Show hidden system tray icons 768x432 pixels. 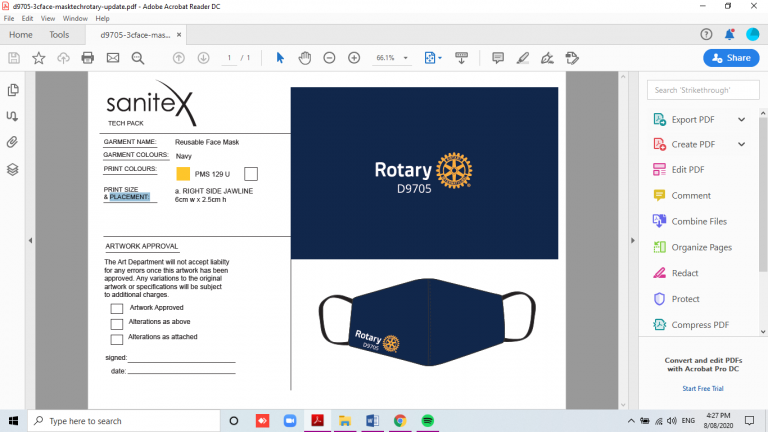point(631,421)
